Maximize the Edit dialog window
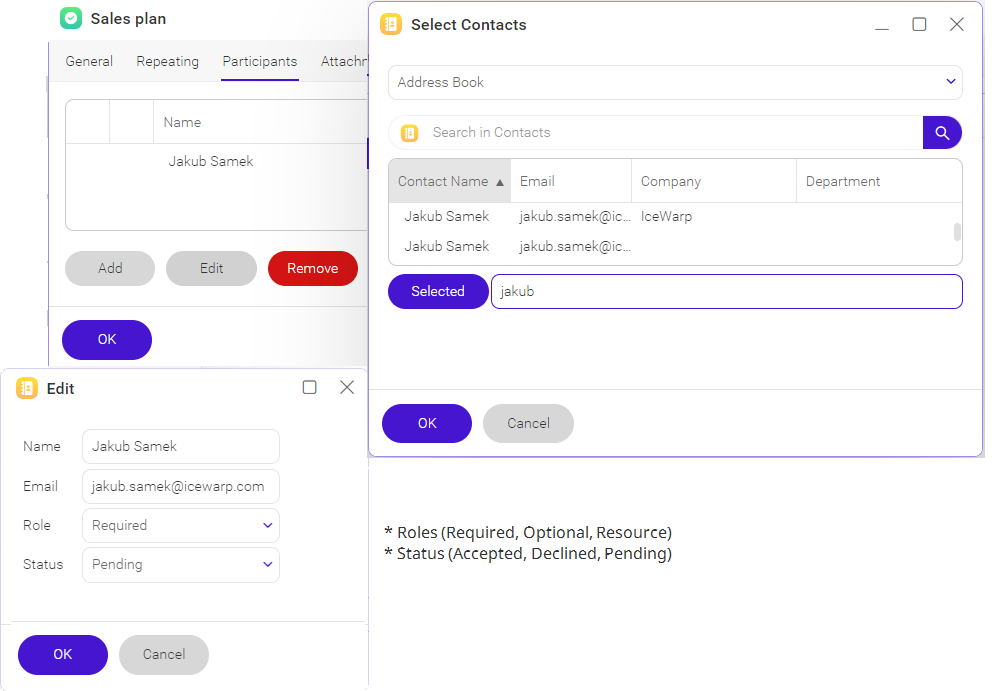This screenshot has height=691, width=995. point(310,387)
